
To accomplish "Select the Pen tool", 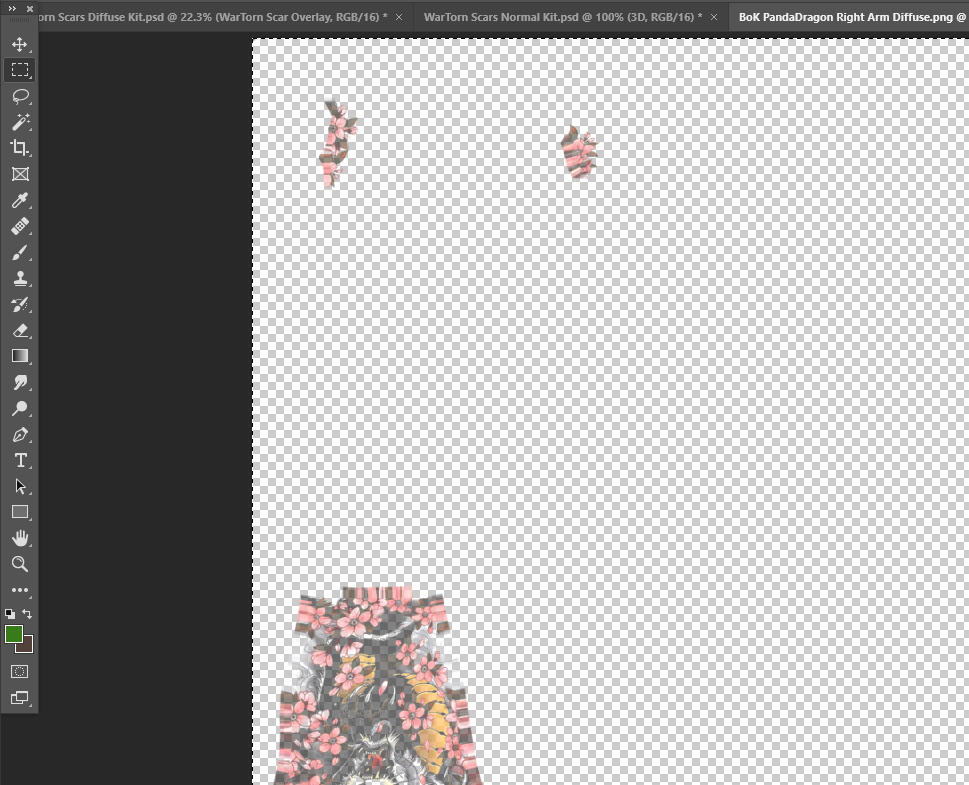I will coord(20,434).
